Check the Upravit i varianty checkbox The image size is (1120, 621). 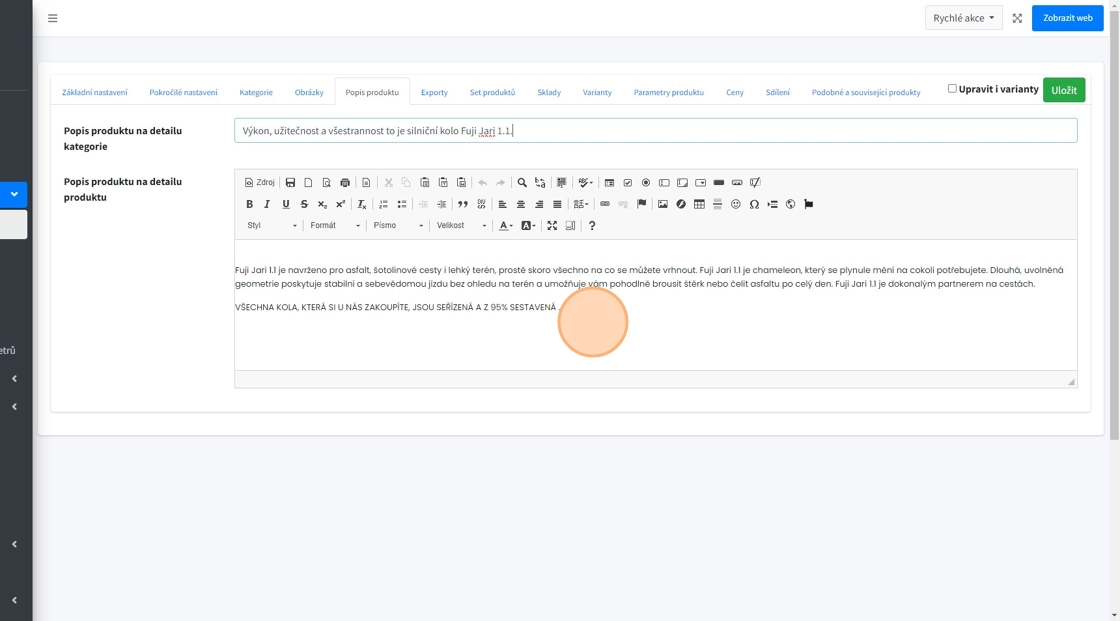(952, 89)
